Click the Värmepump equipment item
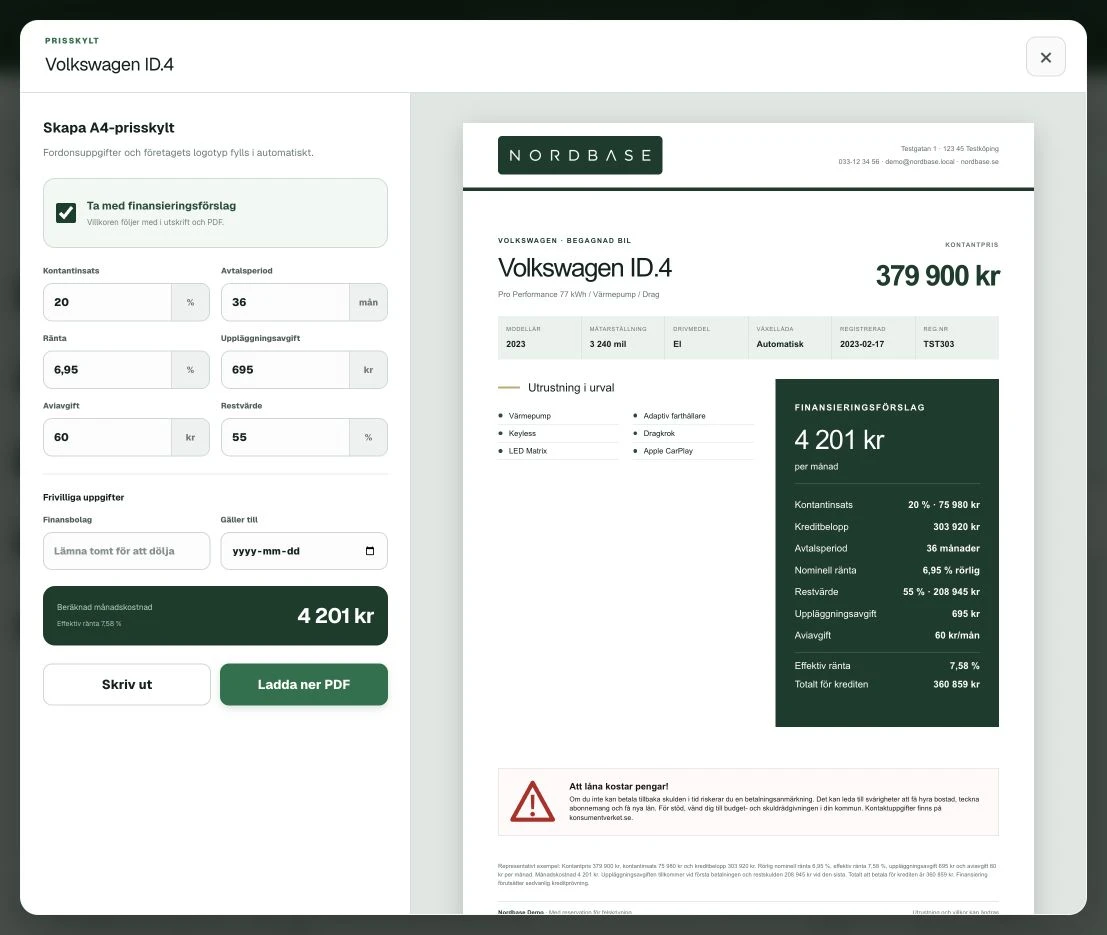Screen dimensions: 1107x935 pos(529,416)
